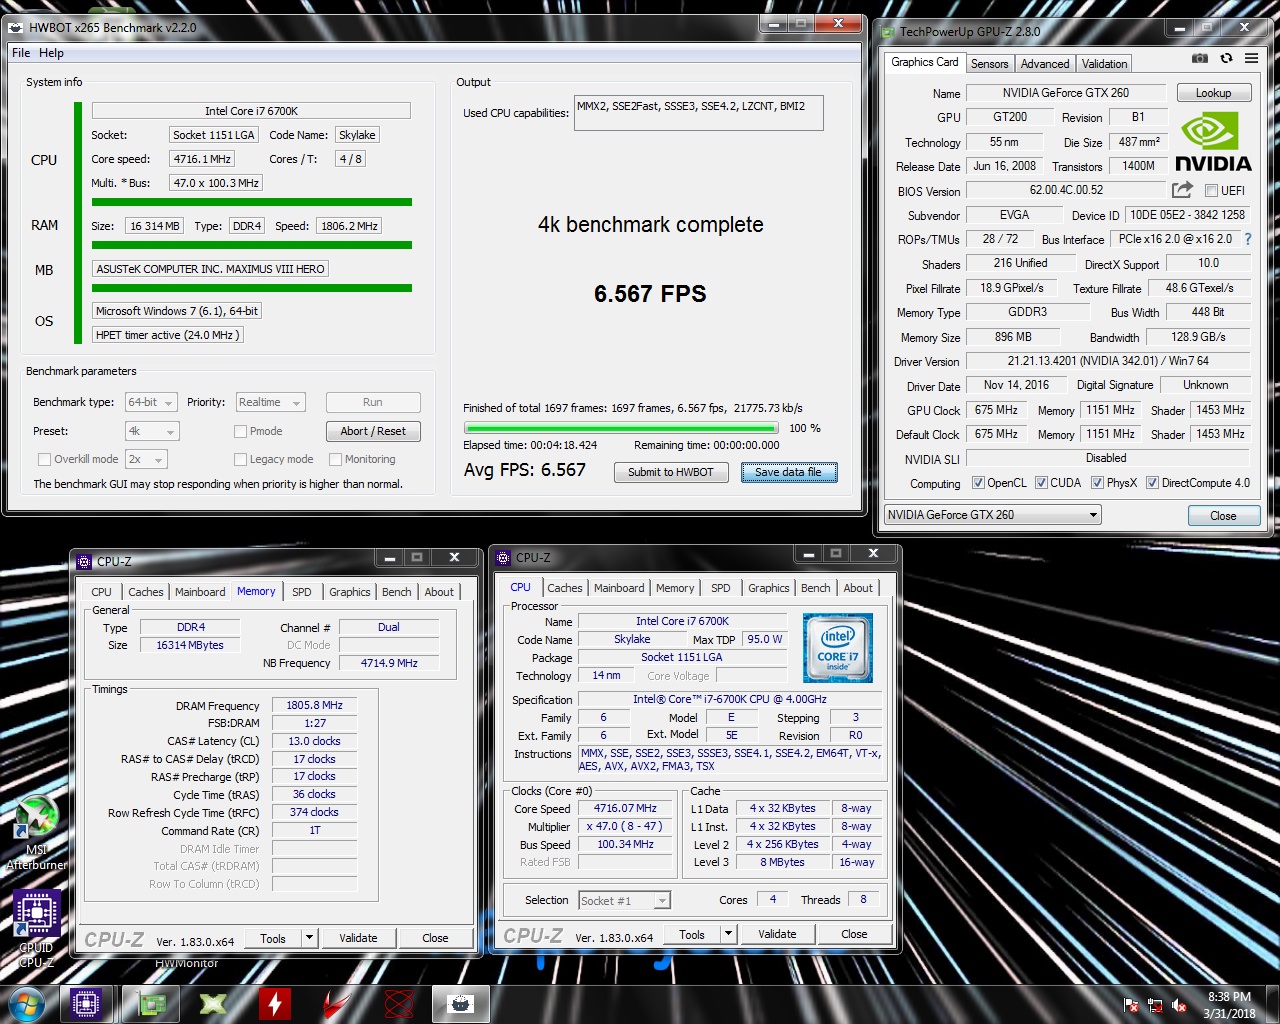Click the HWBOT x265 title bar icon
Viewport: 1280px width, 1024px height.
click(16, 28)
